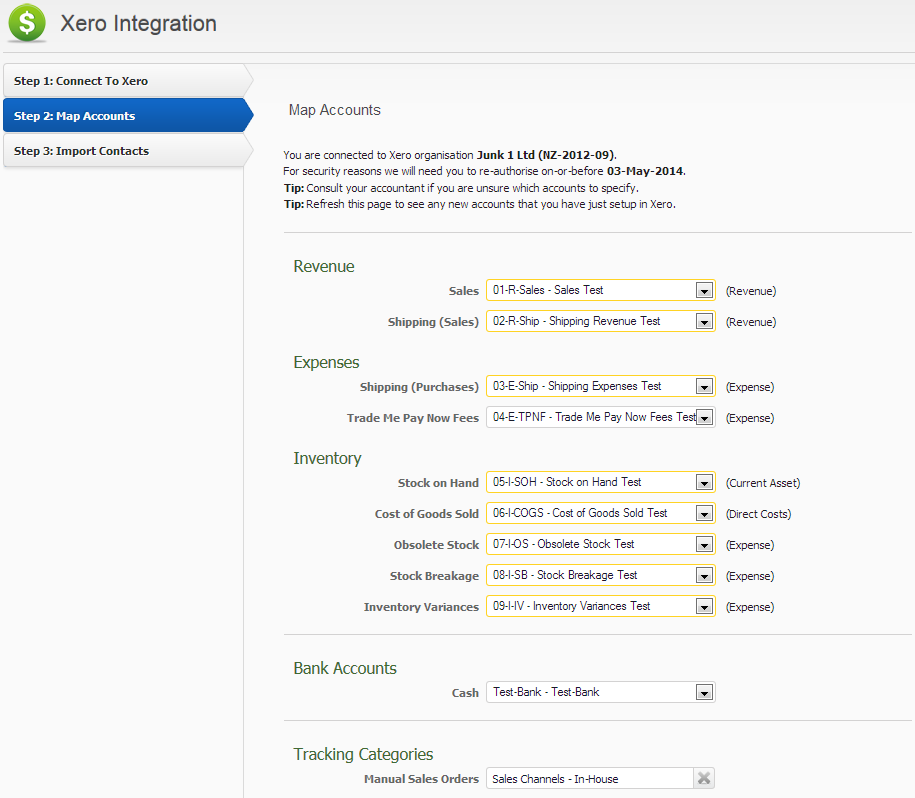The height and width of the screenshot is (798, 915).
Task: Expand the Trade Me Pay Now Fees dropdown
Action: point(600,417)
